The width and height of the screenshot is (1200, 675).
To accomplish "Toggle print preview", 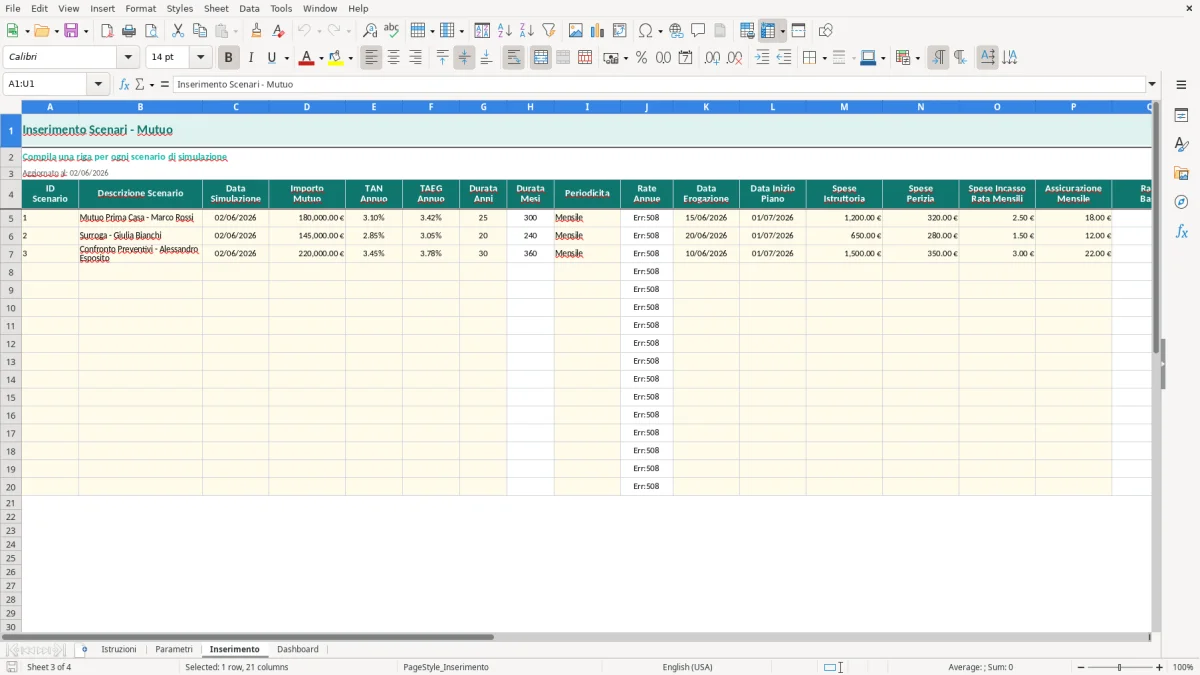I will coord(151,31).
